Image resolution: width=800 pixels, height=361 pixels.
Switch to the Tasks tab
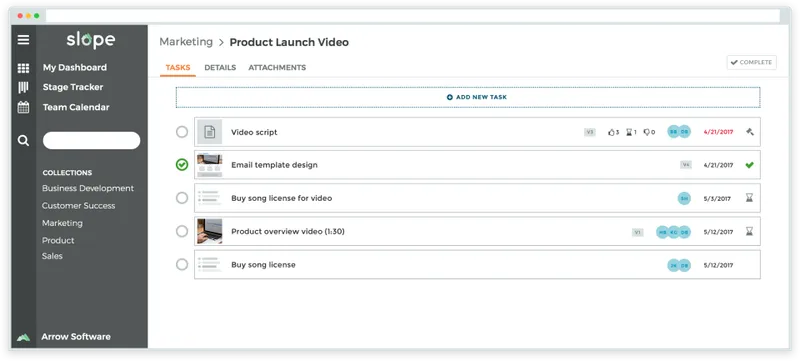tap(178, 67)
